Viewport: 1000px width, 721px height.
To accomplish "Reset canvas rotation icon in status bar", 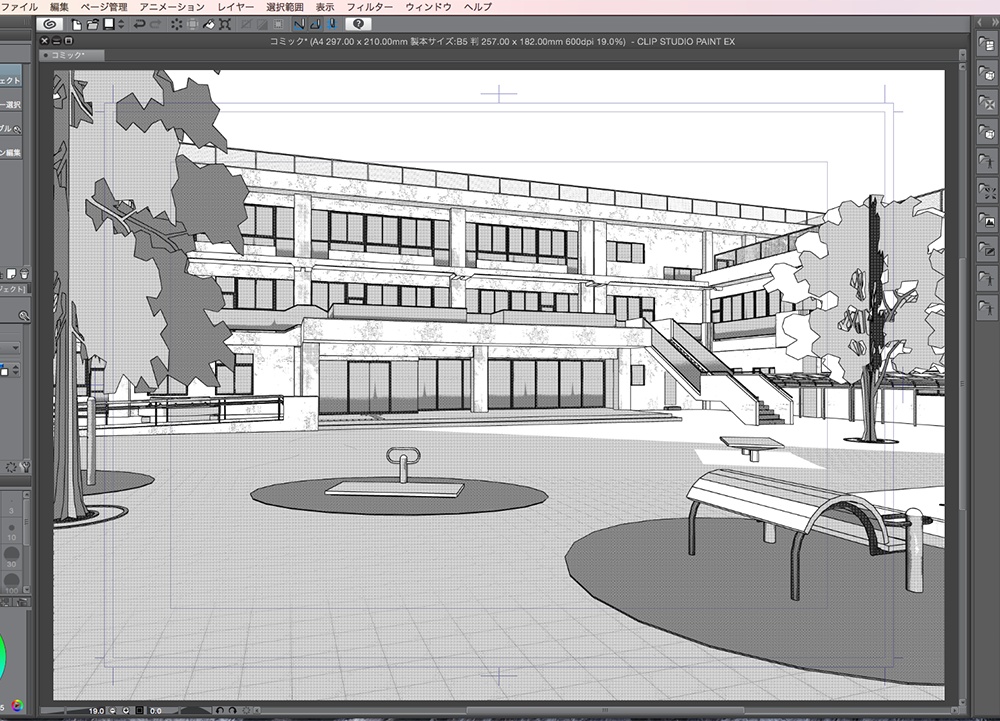I will pos(247,710).
